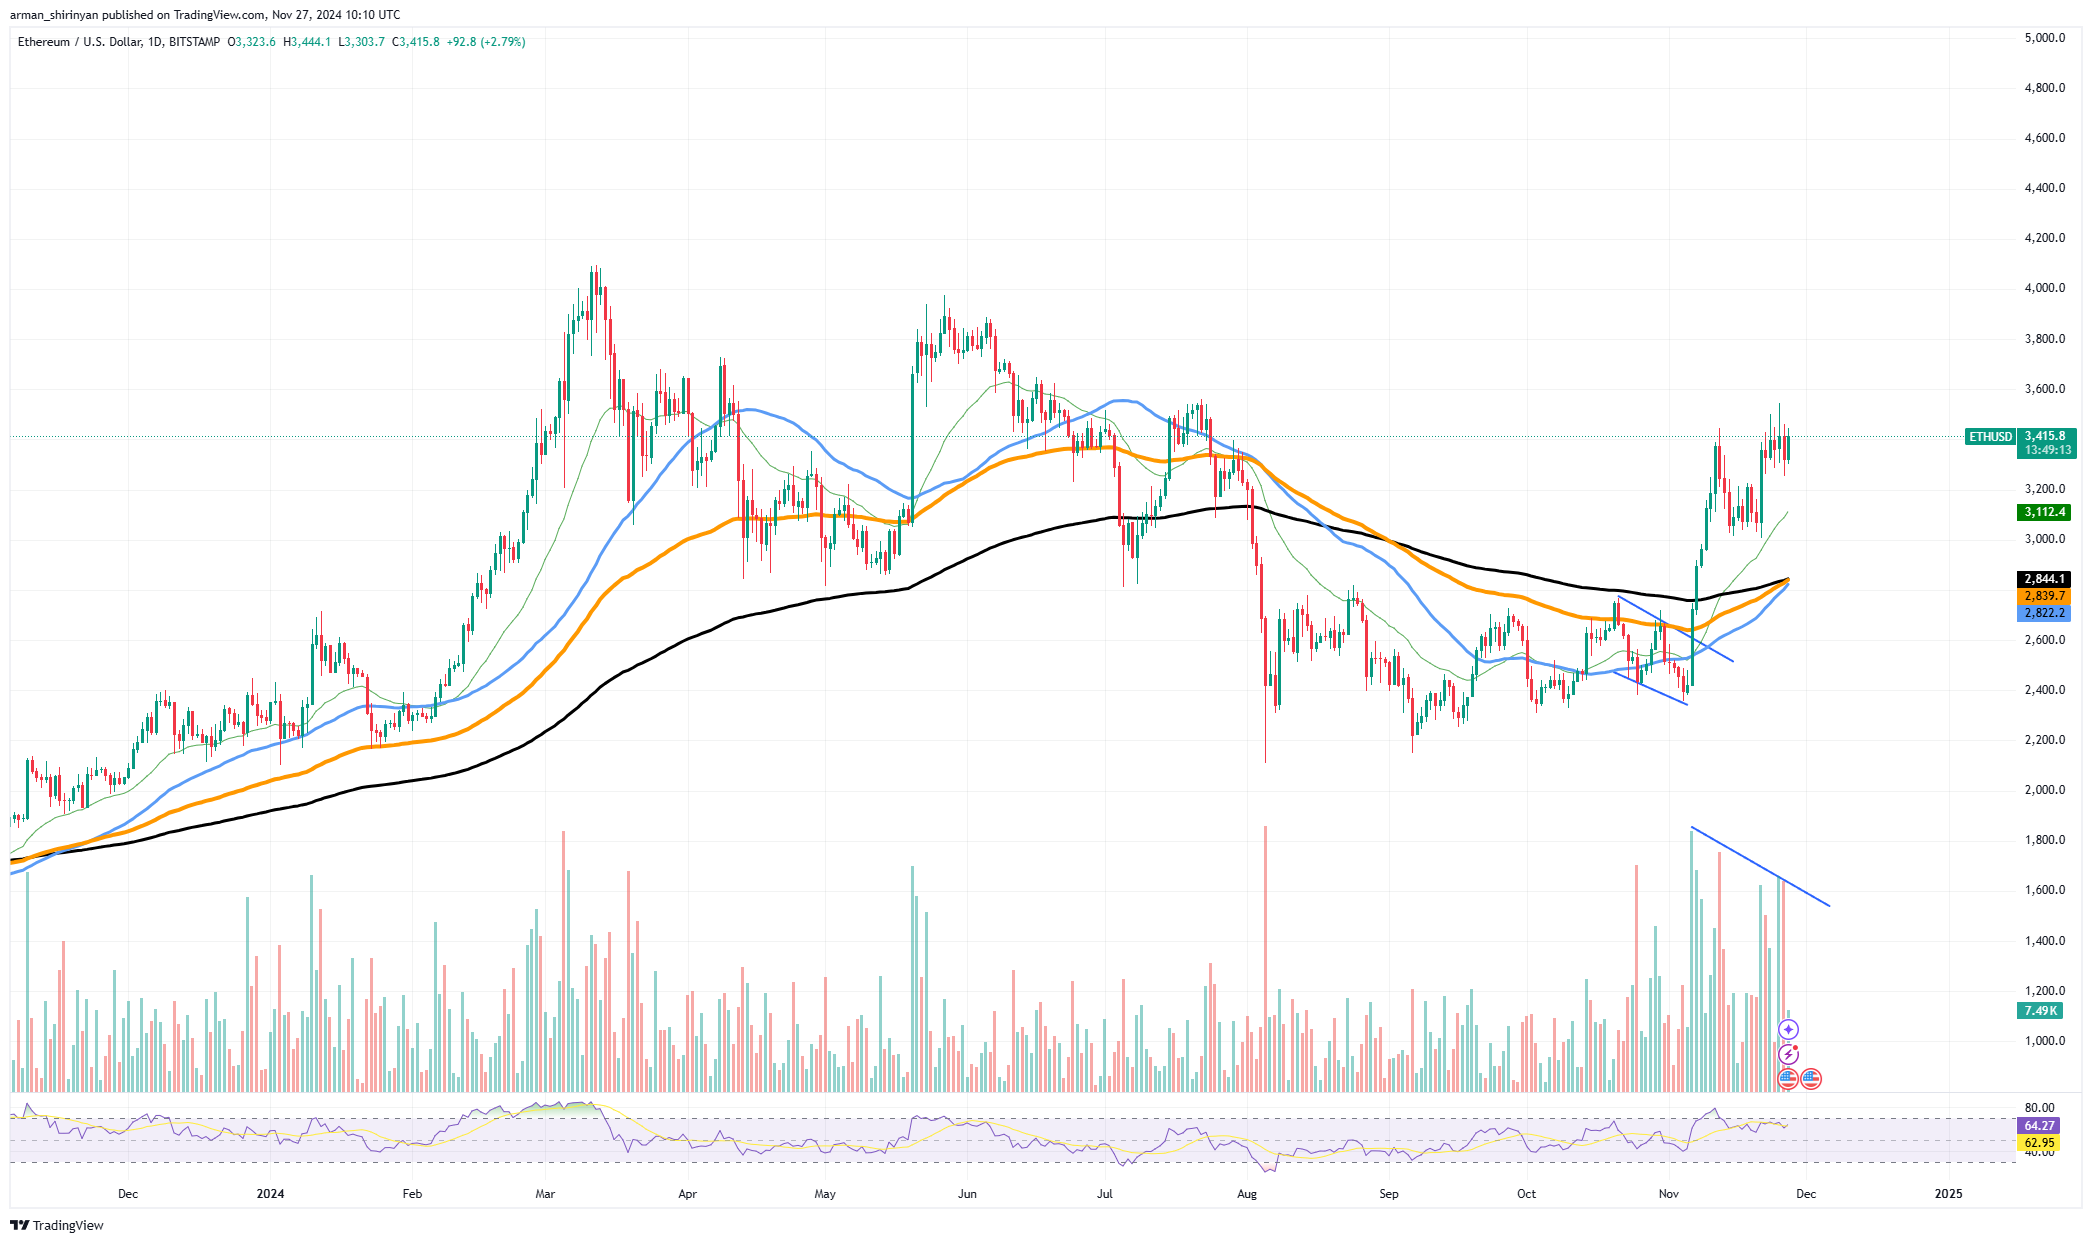The image size is (2092, 1243).
Task: Click the TradingView logo at bottom left
Action: 57,1225
